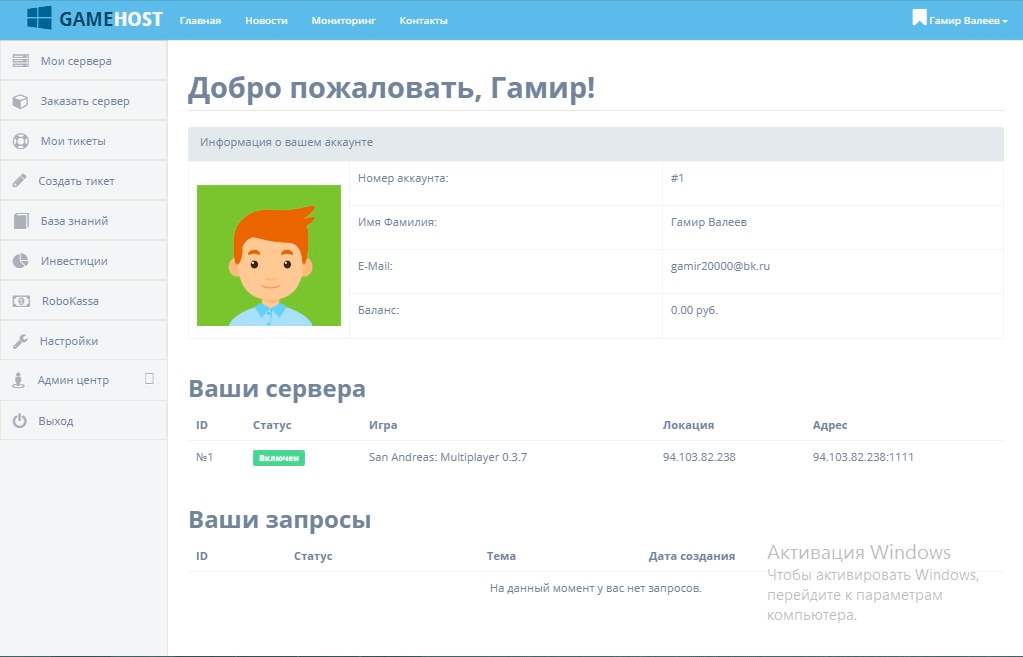1023x657 pixels.
Task: Click the GAMEHOST logo in header
Action: (x=94, y=18)
